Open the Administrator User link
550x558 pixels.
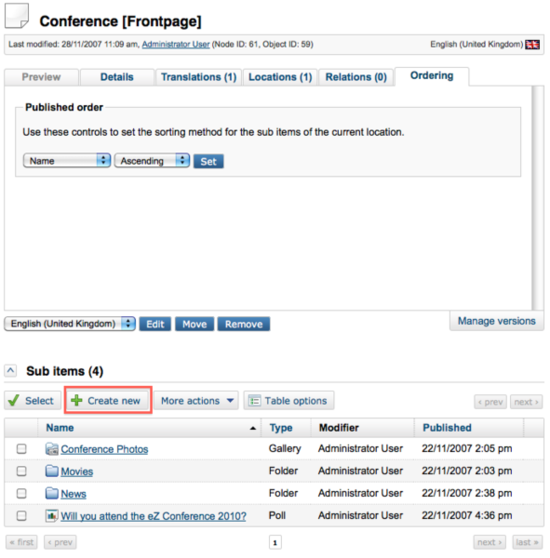pos(176,44)
